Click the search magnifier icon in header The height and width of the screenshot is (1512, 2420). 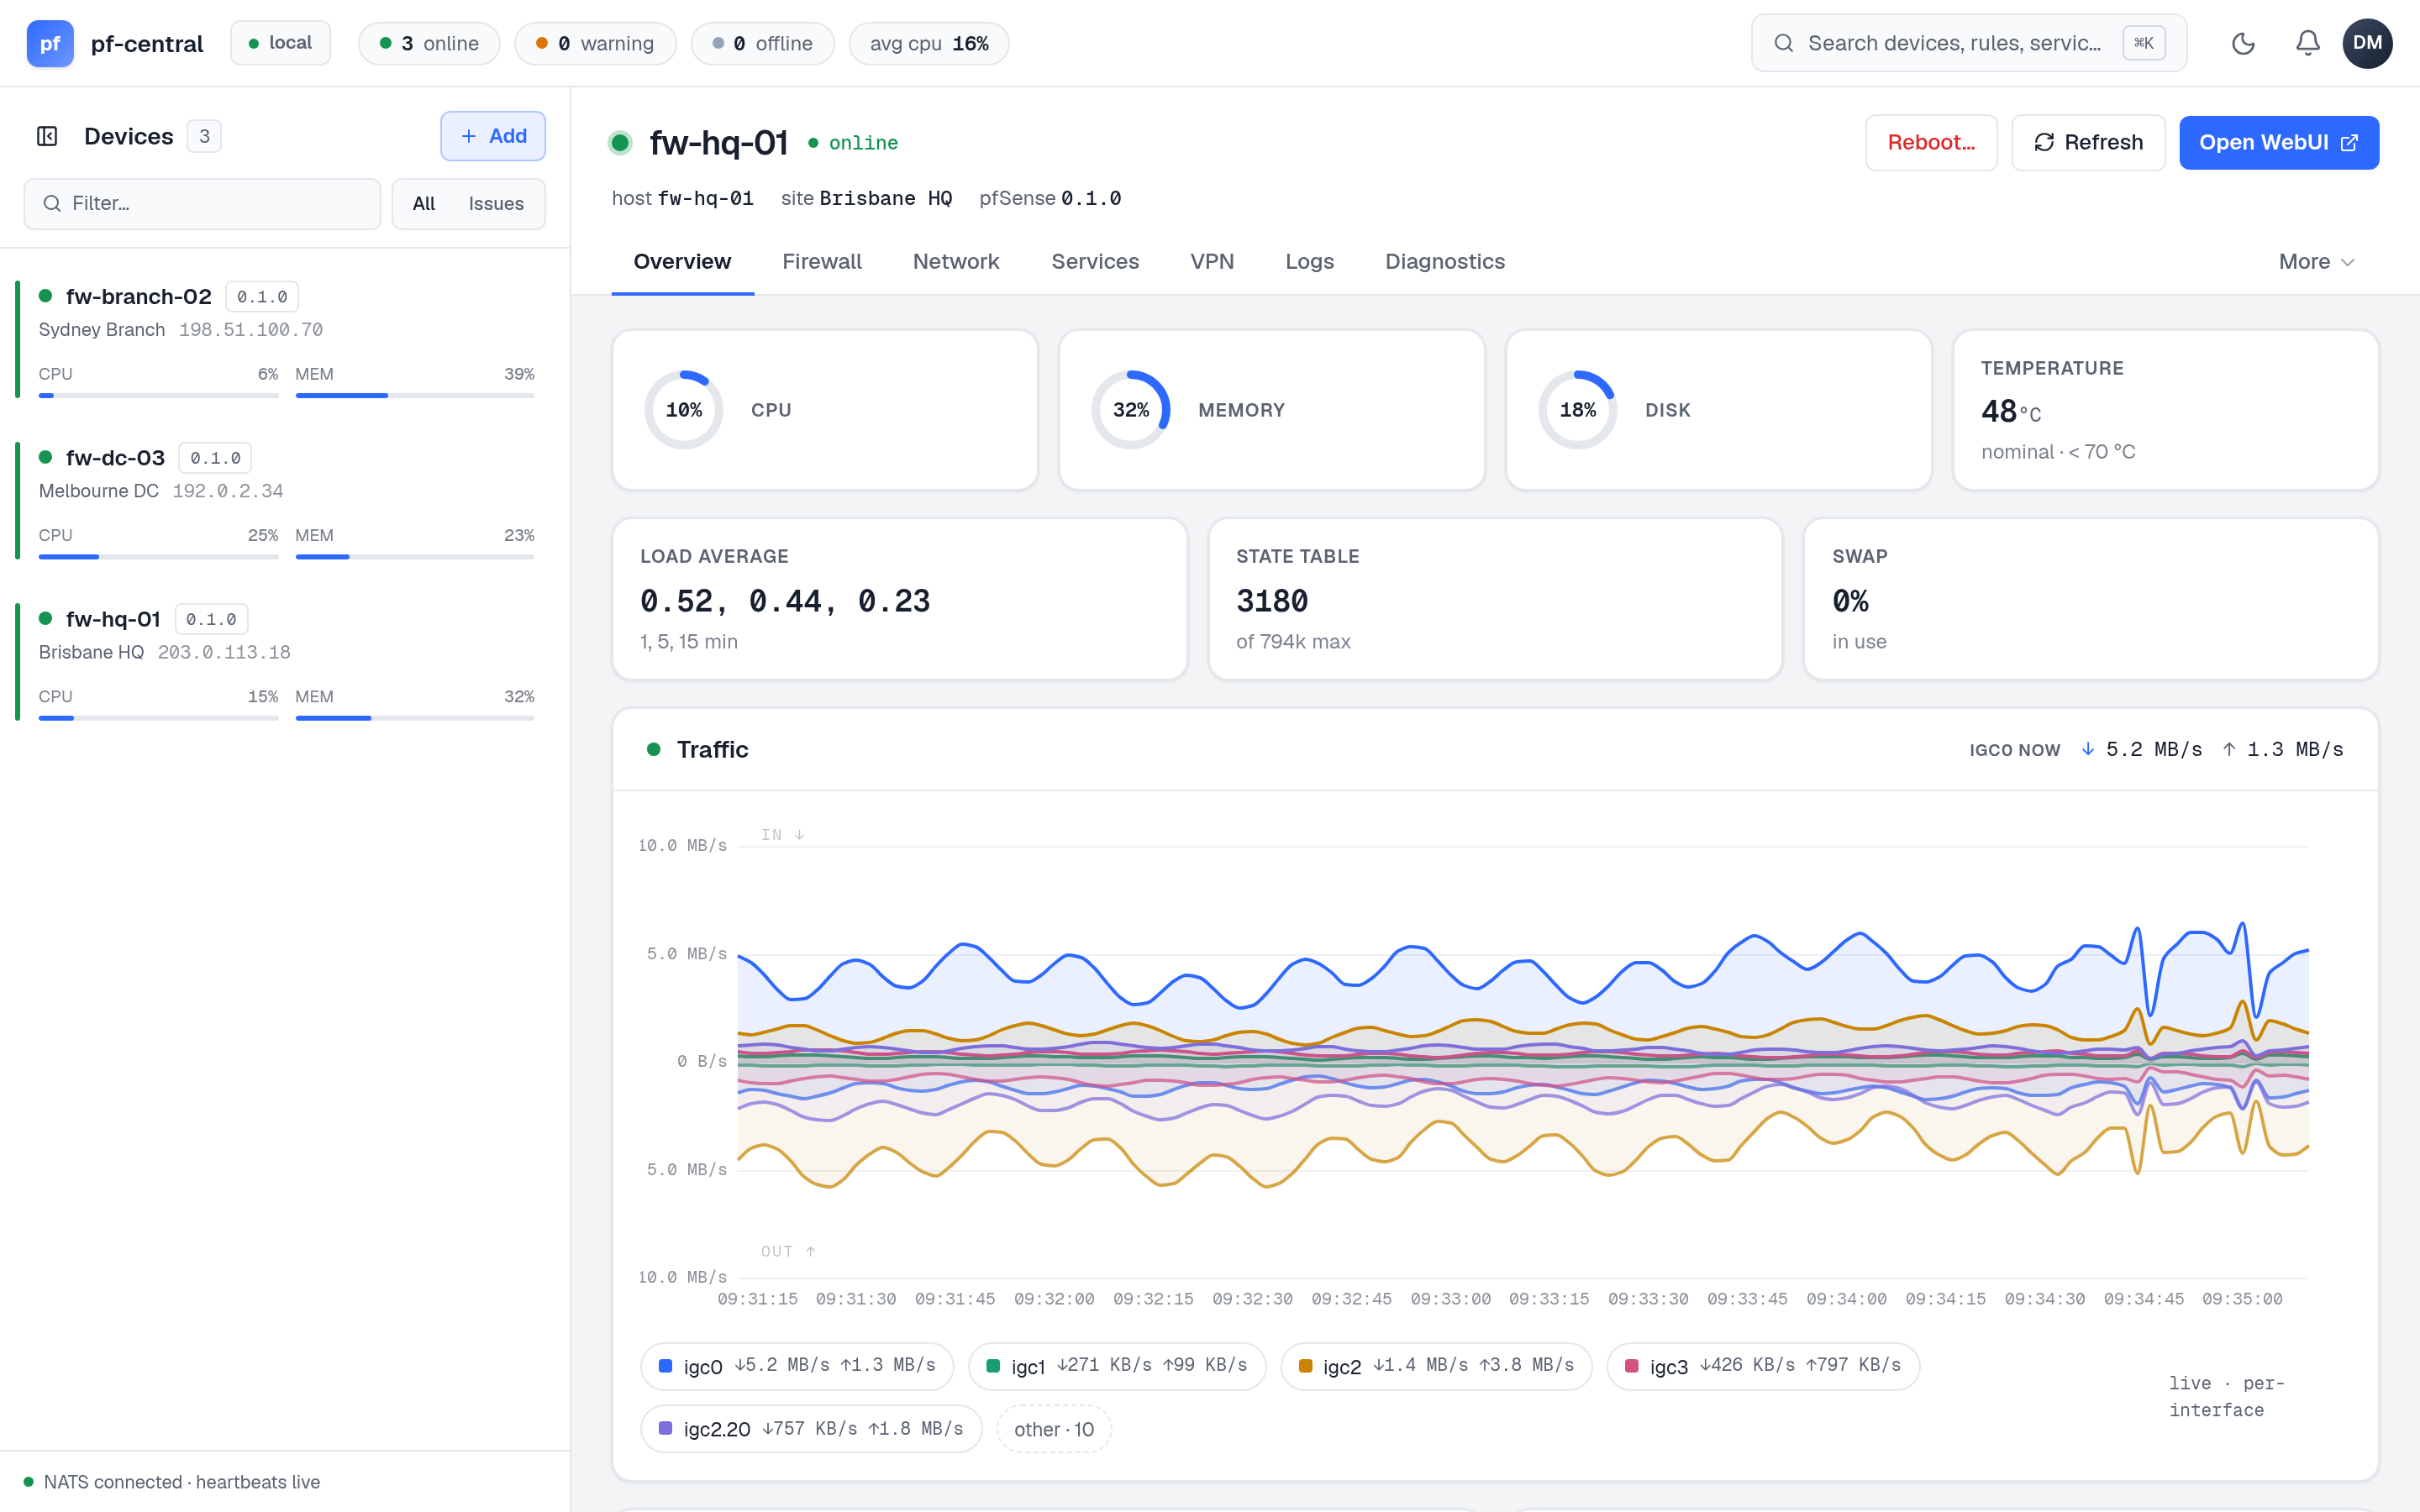point(1783,43)
